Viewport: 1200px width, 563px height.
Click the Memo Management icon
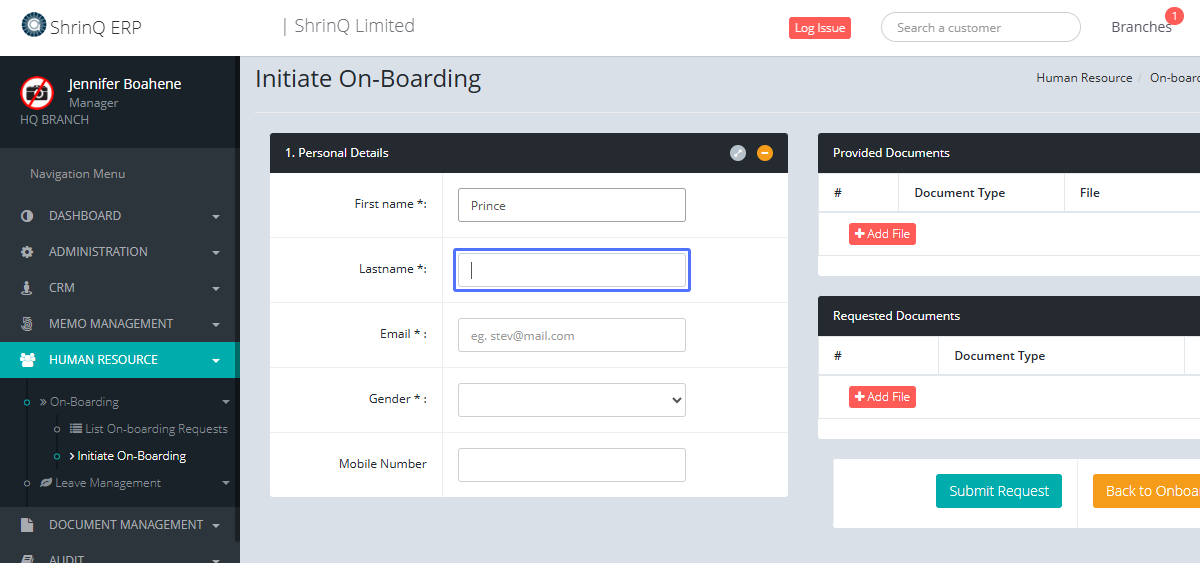pyautogui.click(x=27, y=324)
